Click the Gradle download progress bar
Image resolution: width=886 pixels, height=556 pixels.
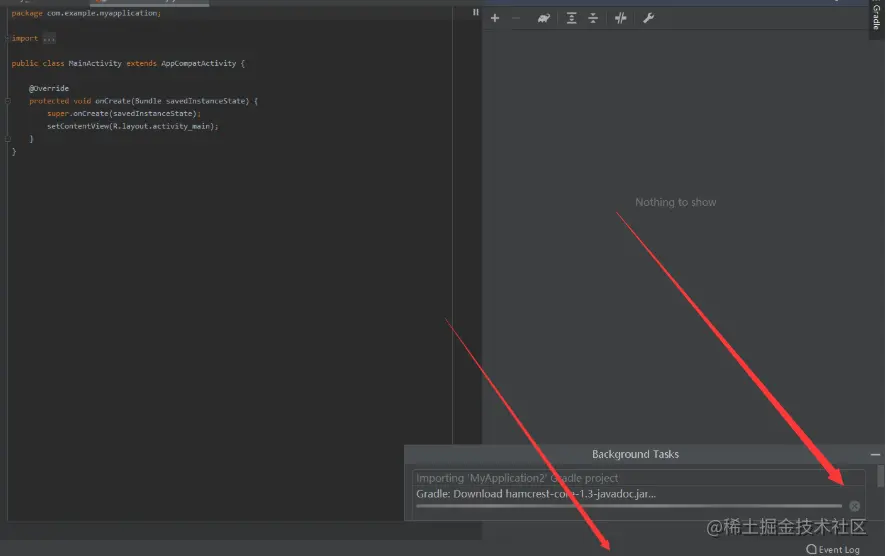[629, 506]
